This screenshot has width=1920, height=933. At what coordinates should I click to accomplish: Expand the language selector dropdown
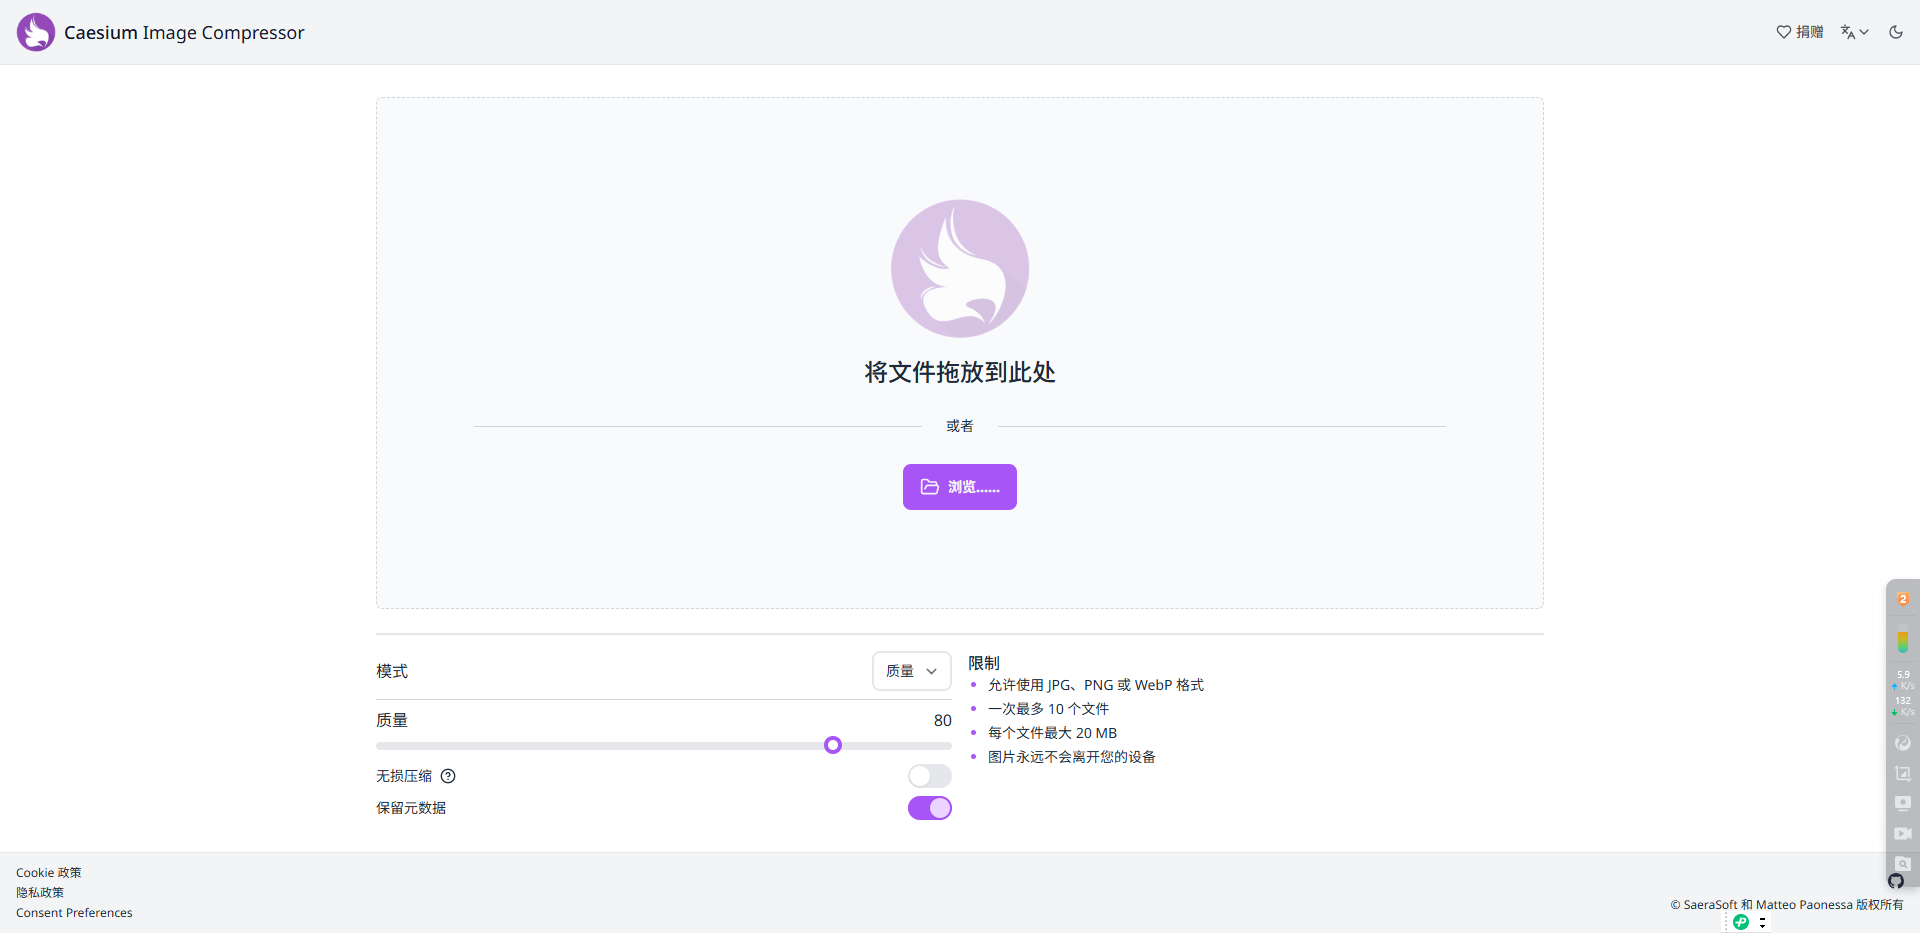1854,31
